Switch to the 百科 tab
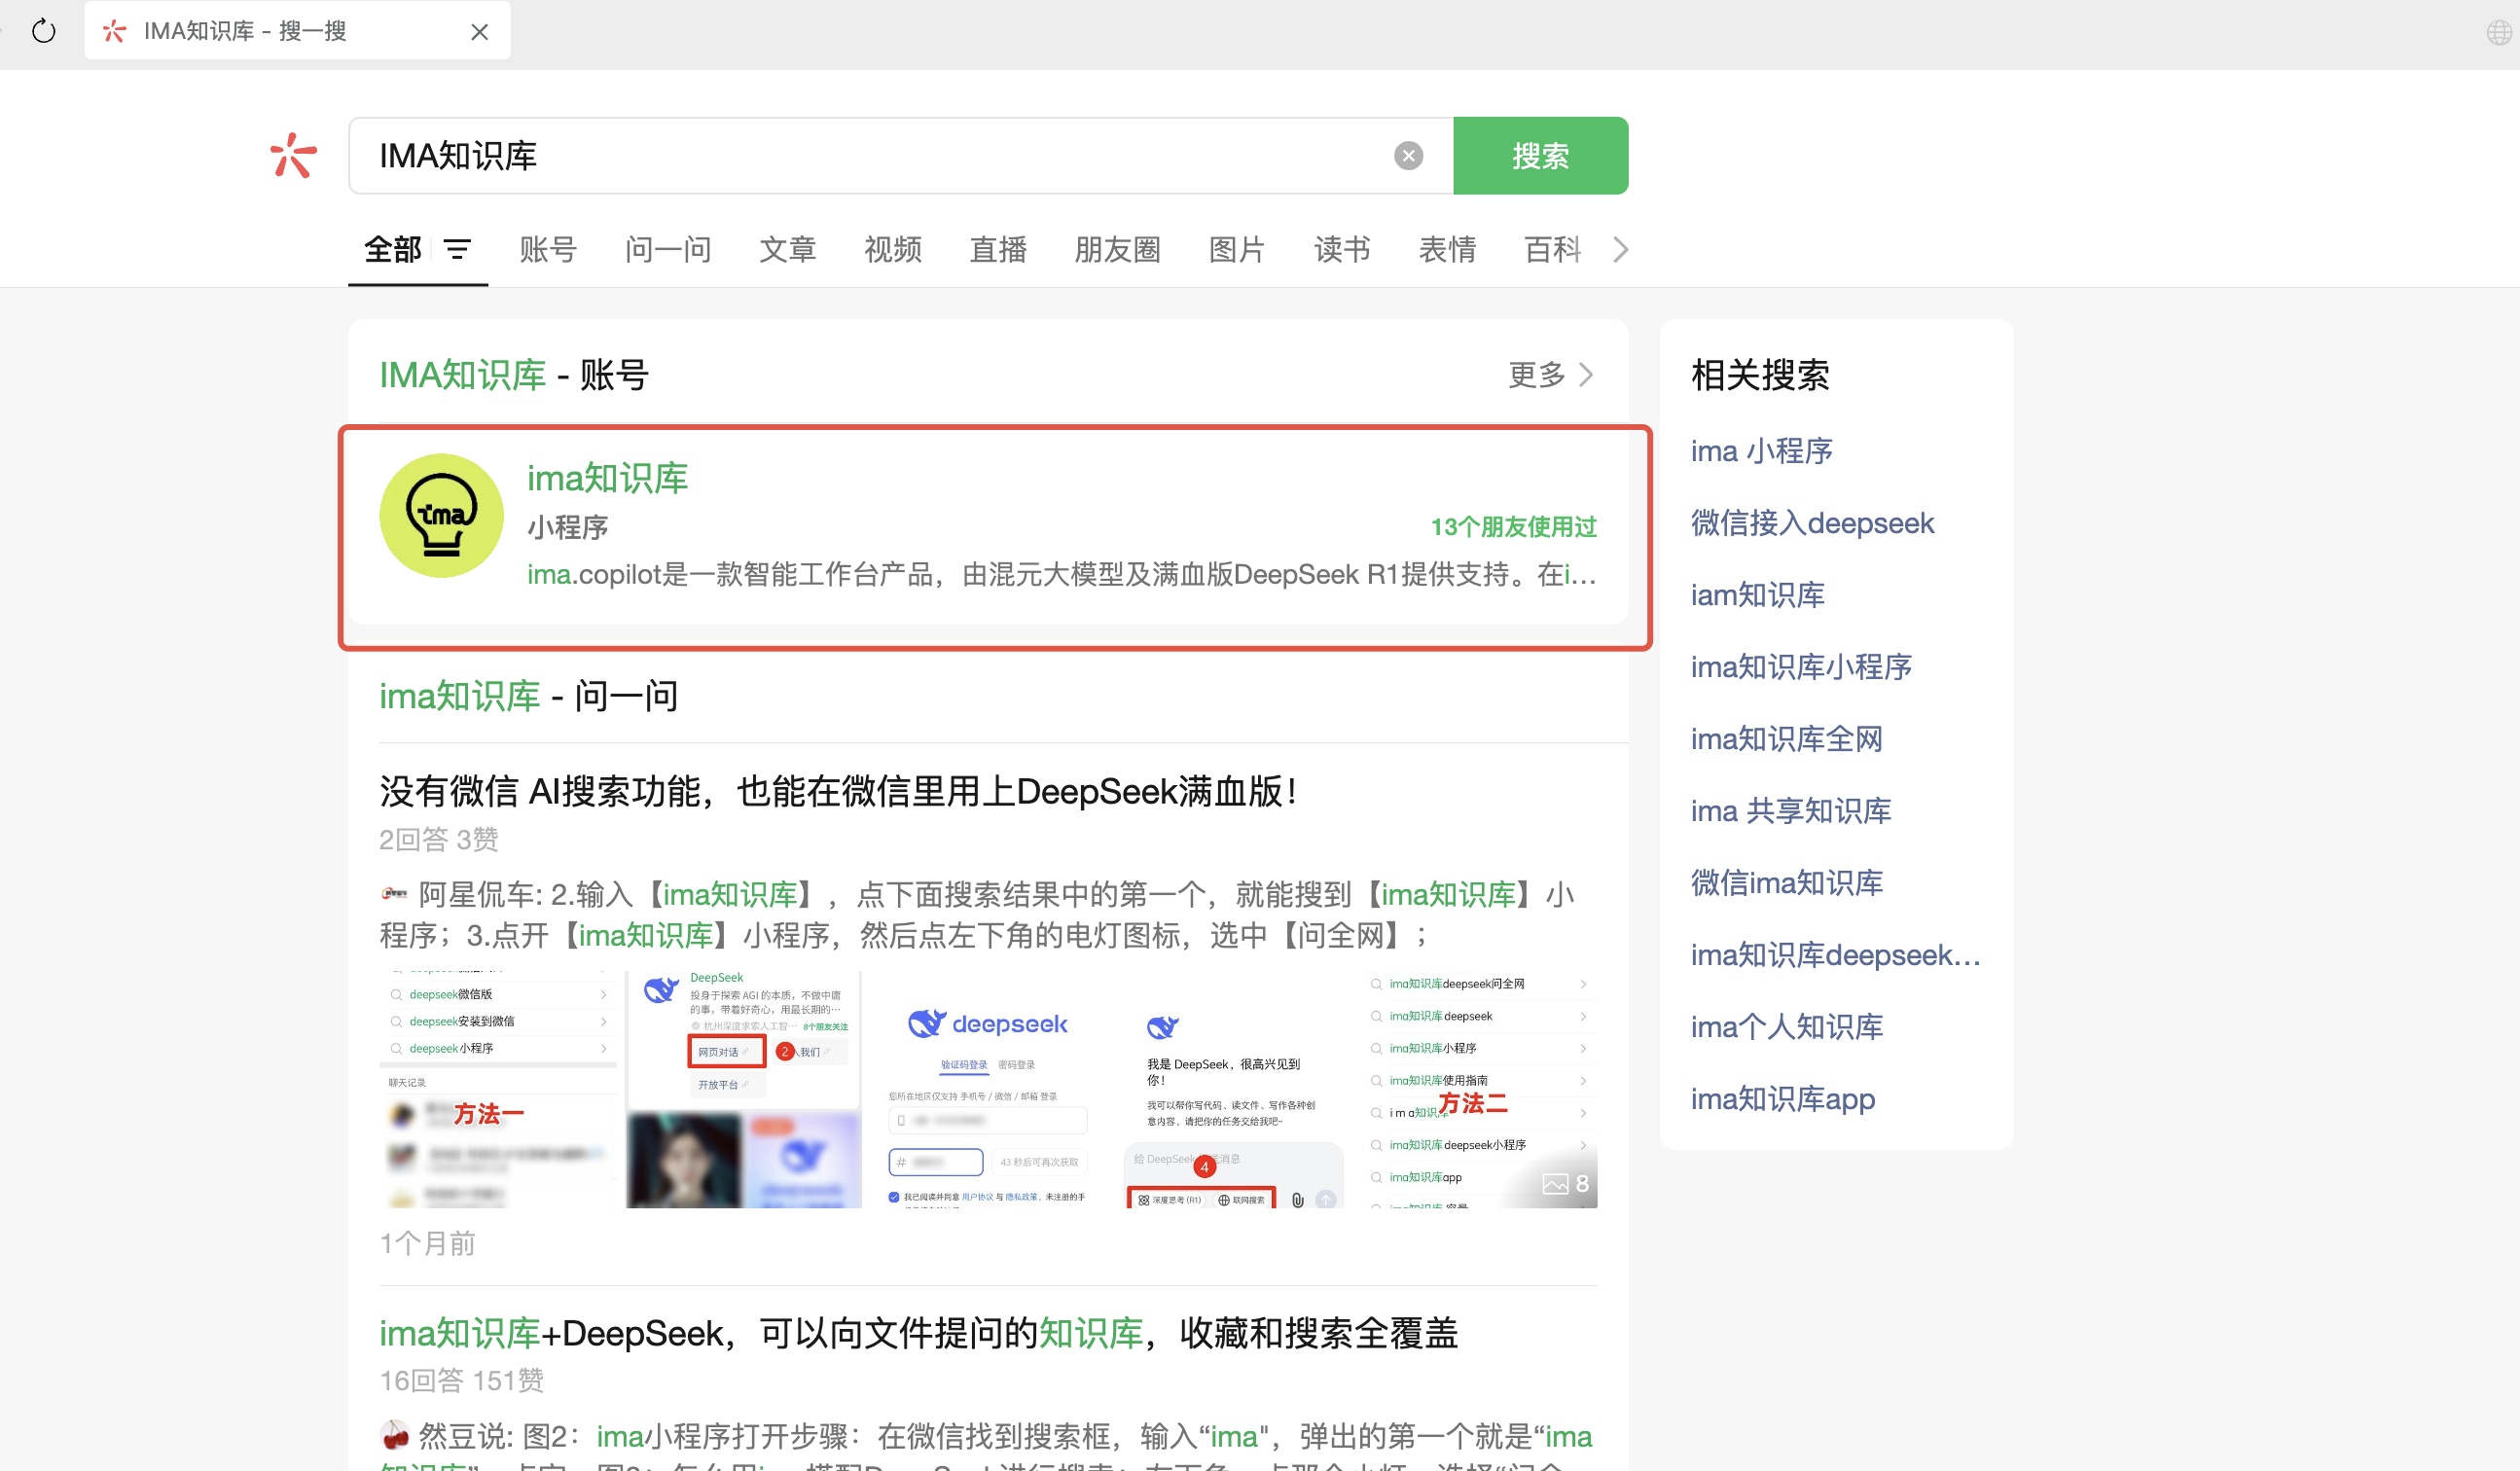The height and width of the screenshot is (1471, 2520). [x=1552, y=249]
